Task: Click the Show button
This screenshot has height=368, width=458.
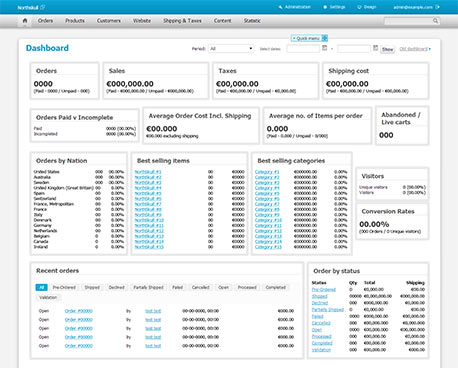Action: click(387, 49)
